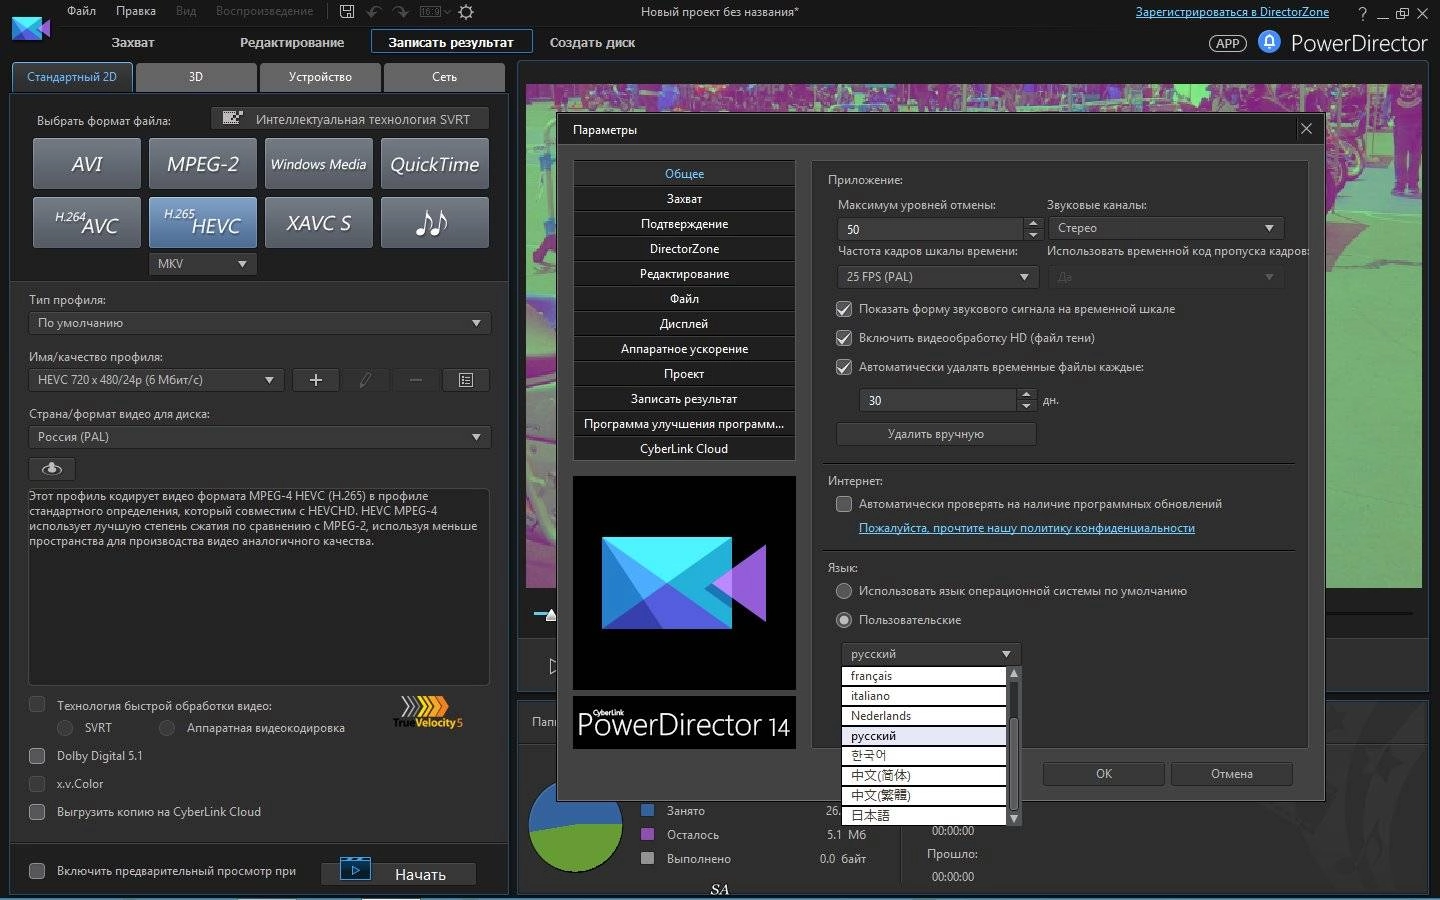Screen dimensions: 1440x900
Task: Enable Dolby Digital 5.1 checkbox
Action: tap(37, 756)
